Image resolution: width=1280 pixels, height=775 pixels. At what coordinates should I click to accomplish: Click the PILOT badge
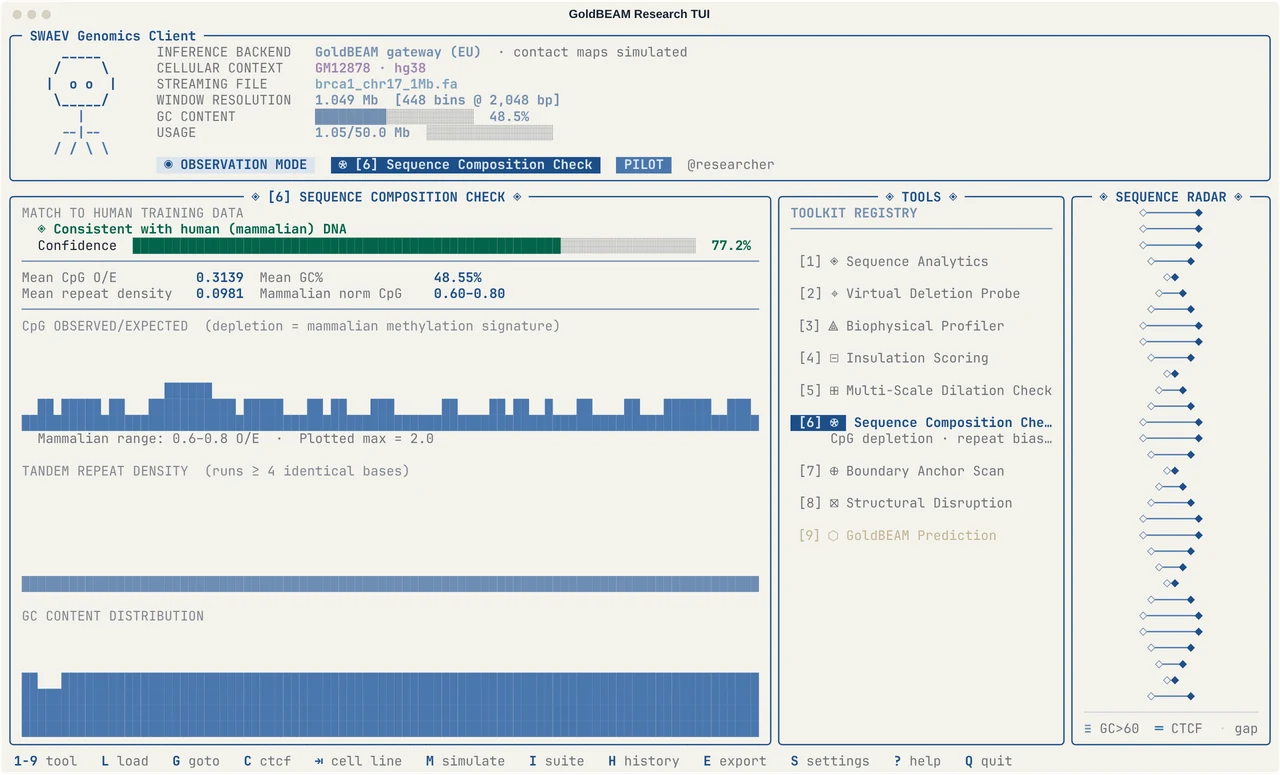[643, 165]
